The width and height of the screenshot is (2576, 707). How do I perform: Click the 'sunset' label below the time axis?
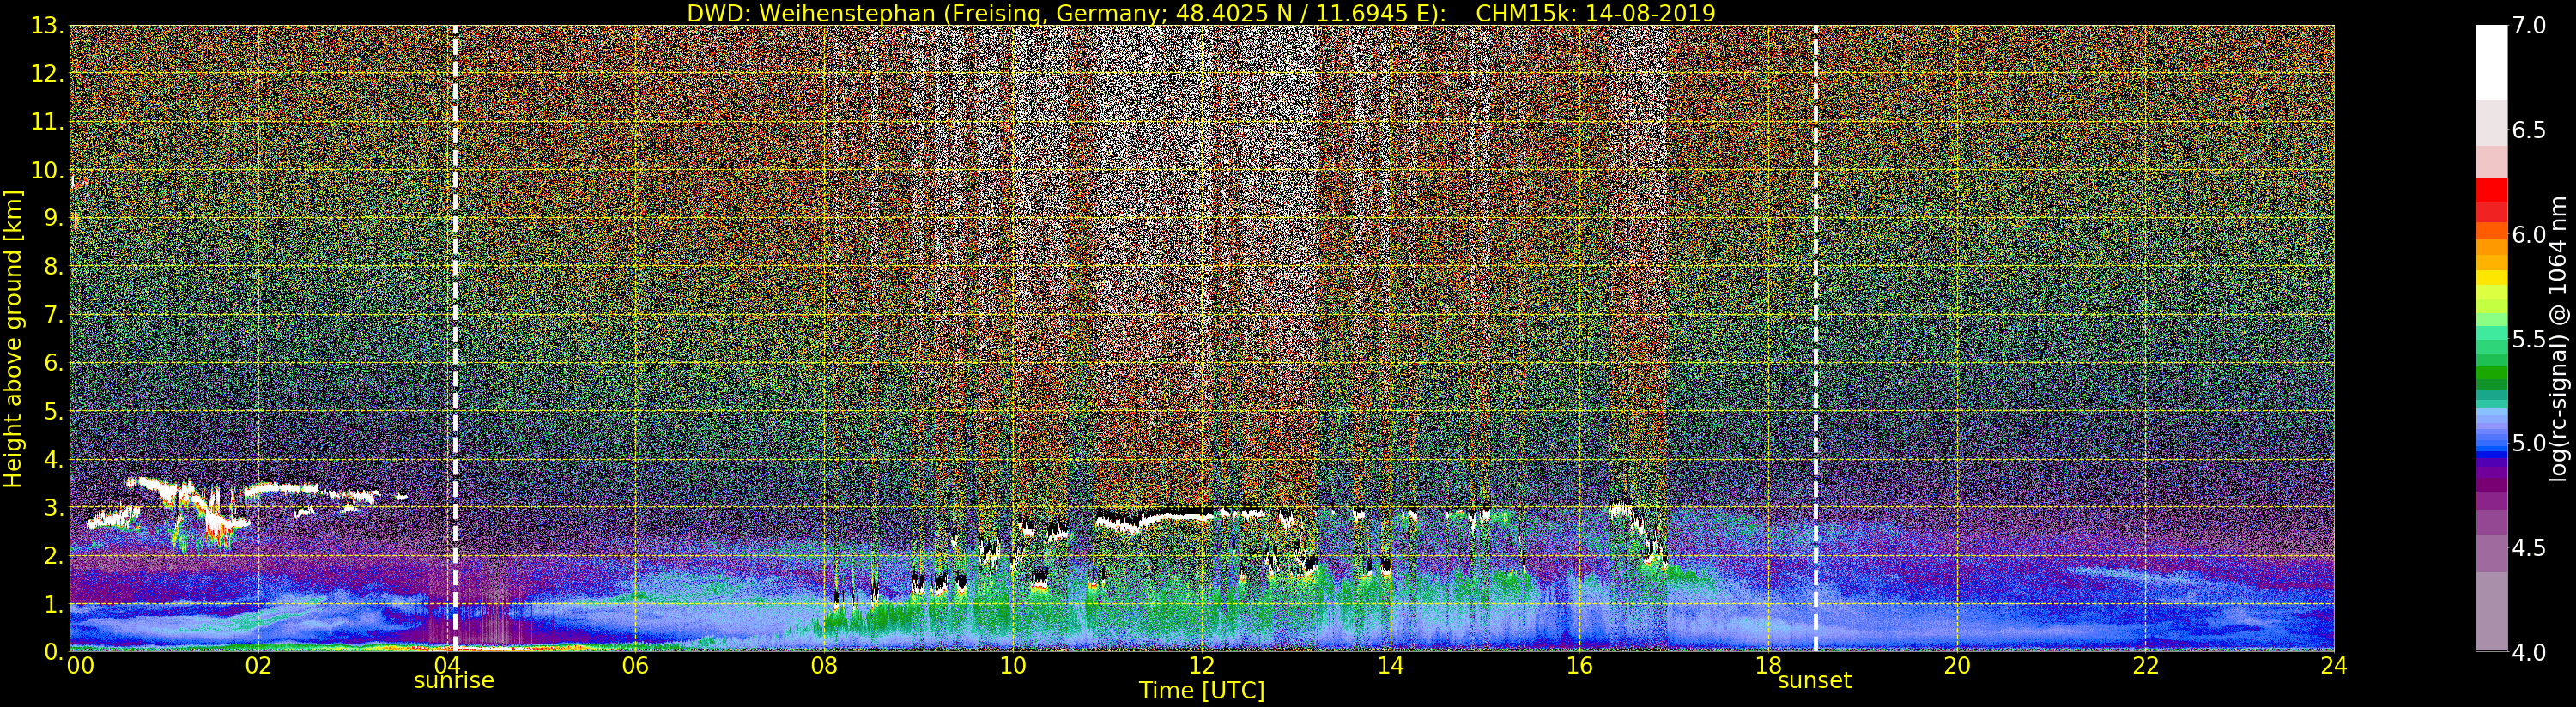(x=1814, y=680)
